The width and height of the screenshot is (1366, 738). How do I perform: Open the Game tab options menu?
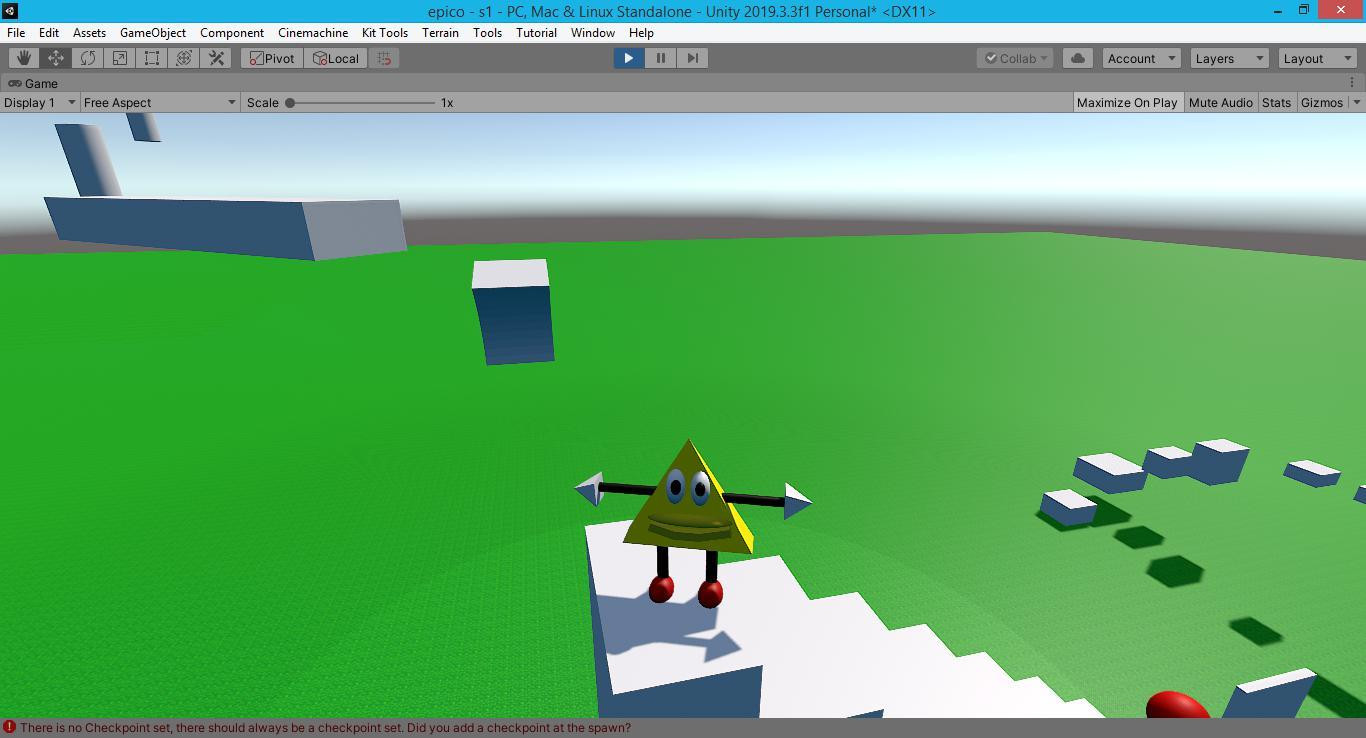pyautogui.click(x=1352, y=83)
